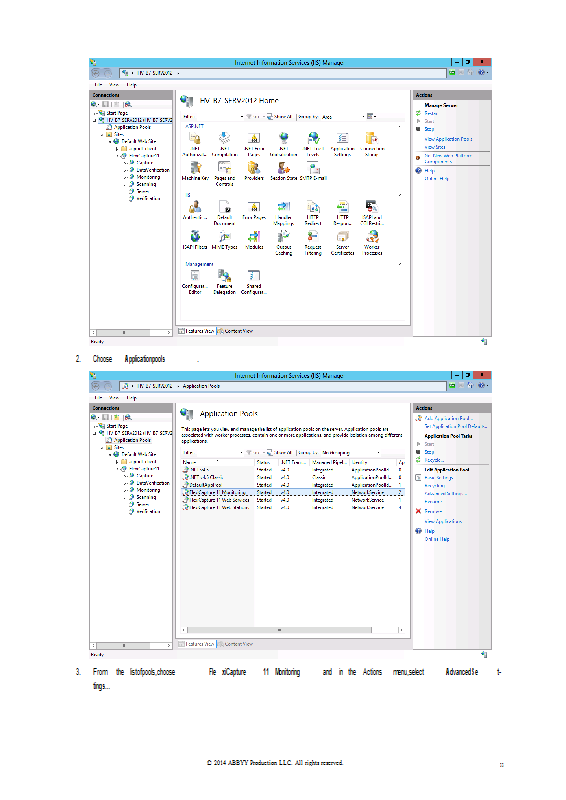Switch to Content View under the Application Pools list
Screen dimensions: 566x800
235,644
